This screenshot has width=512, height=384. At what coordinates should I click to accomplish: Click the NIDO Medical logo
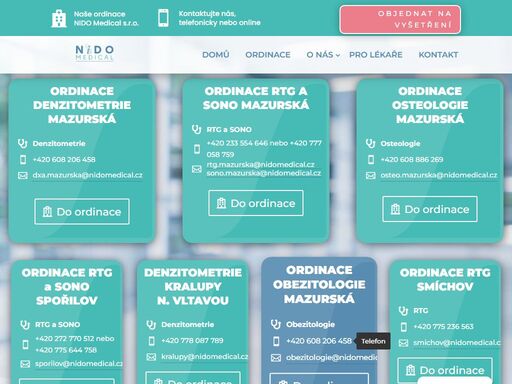tap(95, 53)
